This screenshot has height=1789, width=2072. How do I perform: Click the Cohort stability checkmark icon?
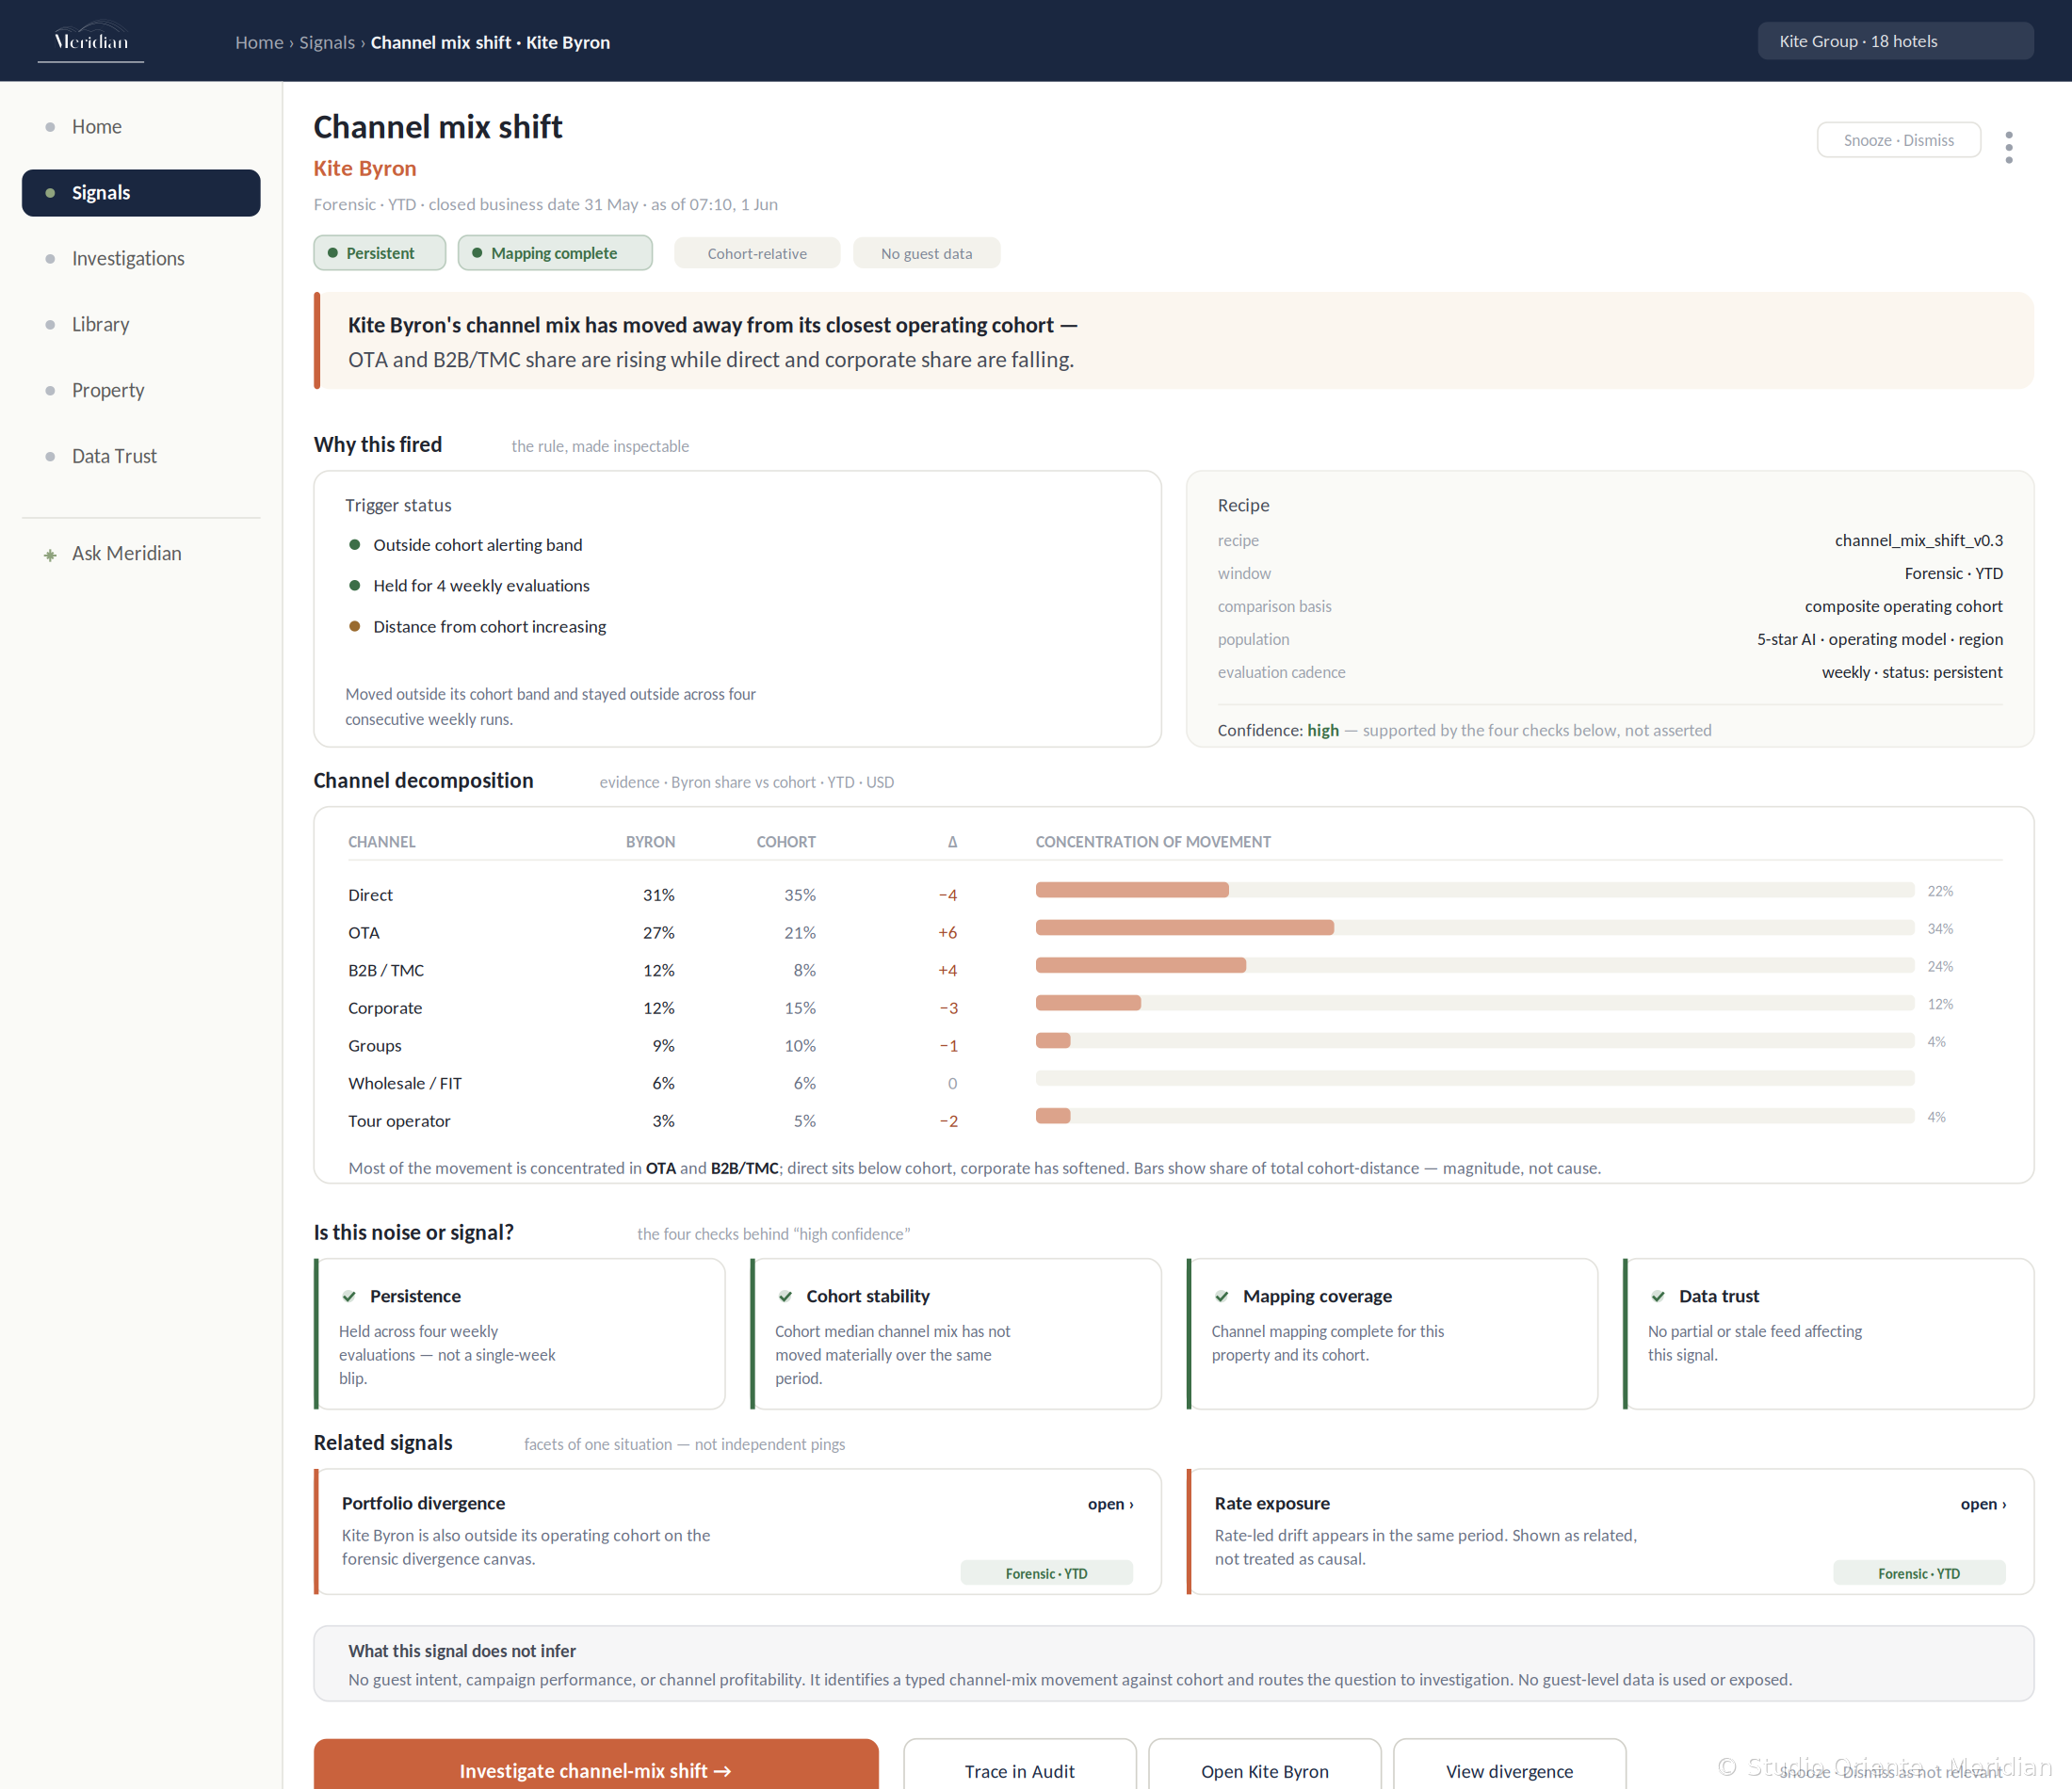point(786,1296)
